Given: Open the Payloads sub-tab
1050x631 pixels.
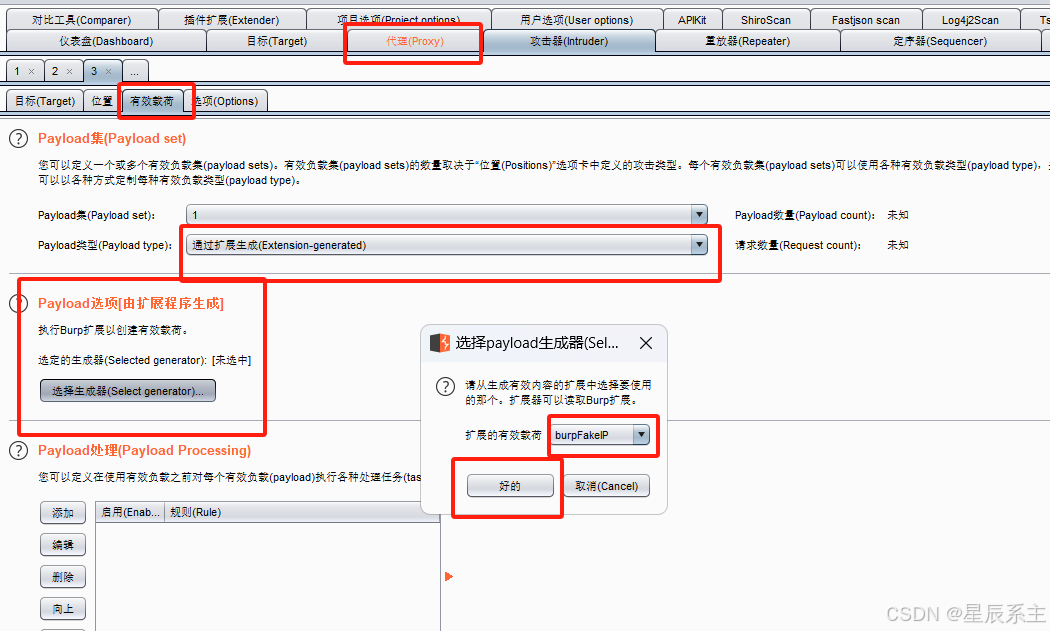Looking at the screenshot, I should (x=152, y=100).
